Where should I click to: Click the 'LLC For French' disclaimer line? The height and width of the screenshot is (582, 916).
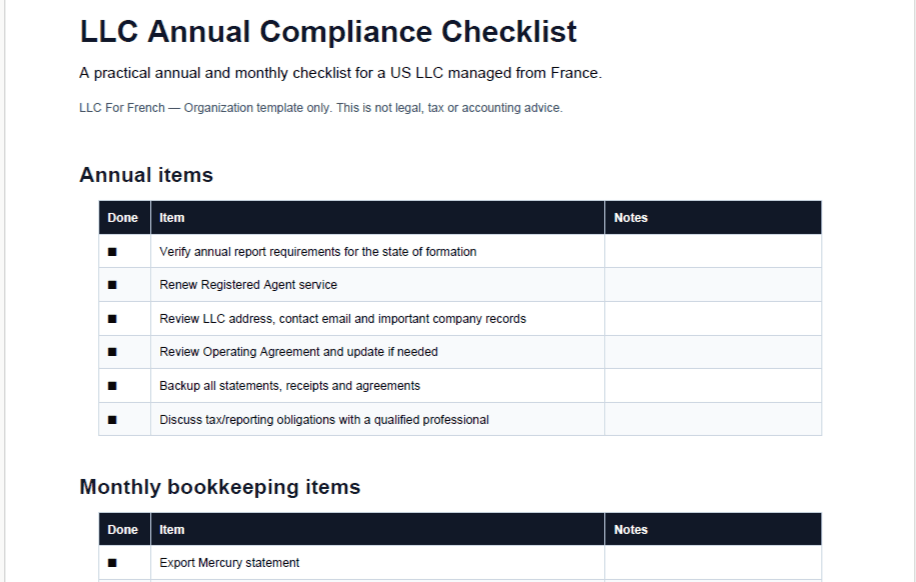[x=321, y=108]
